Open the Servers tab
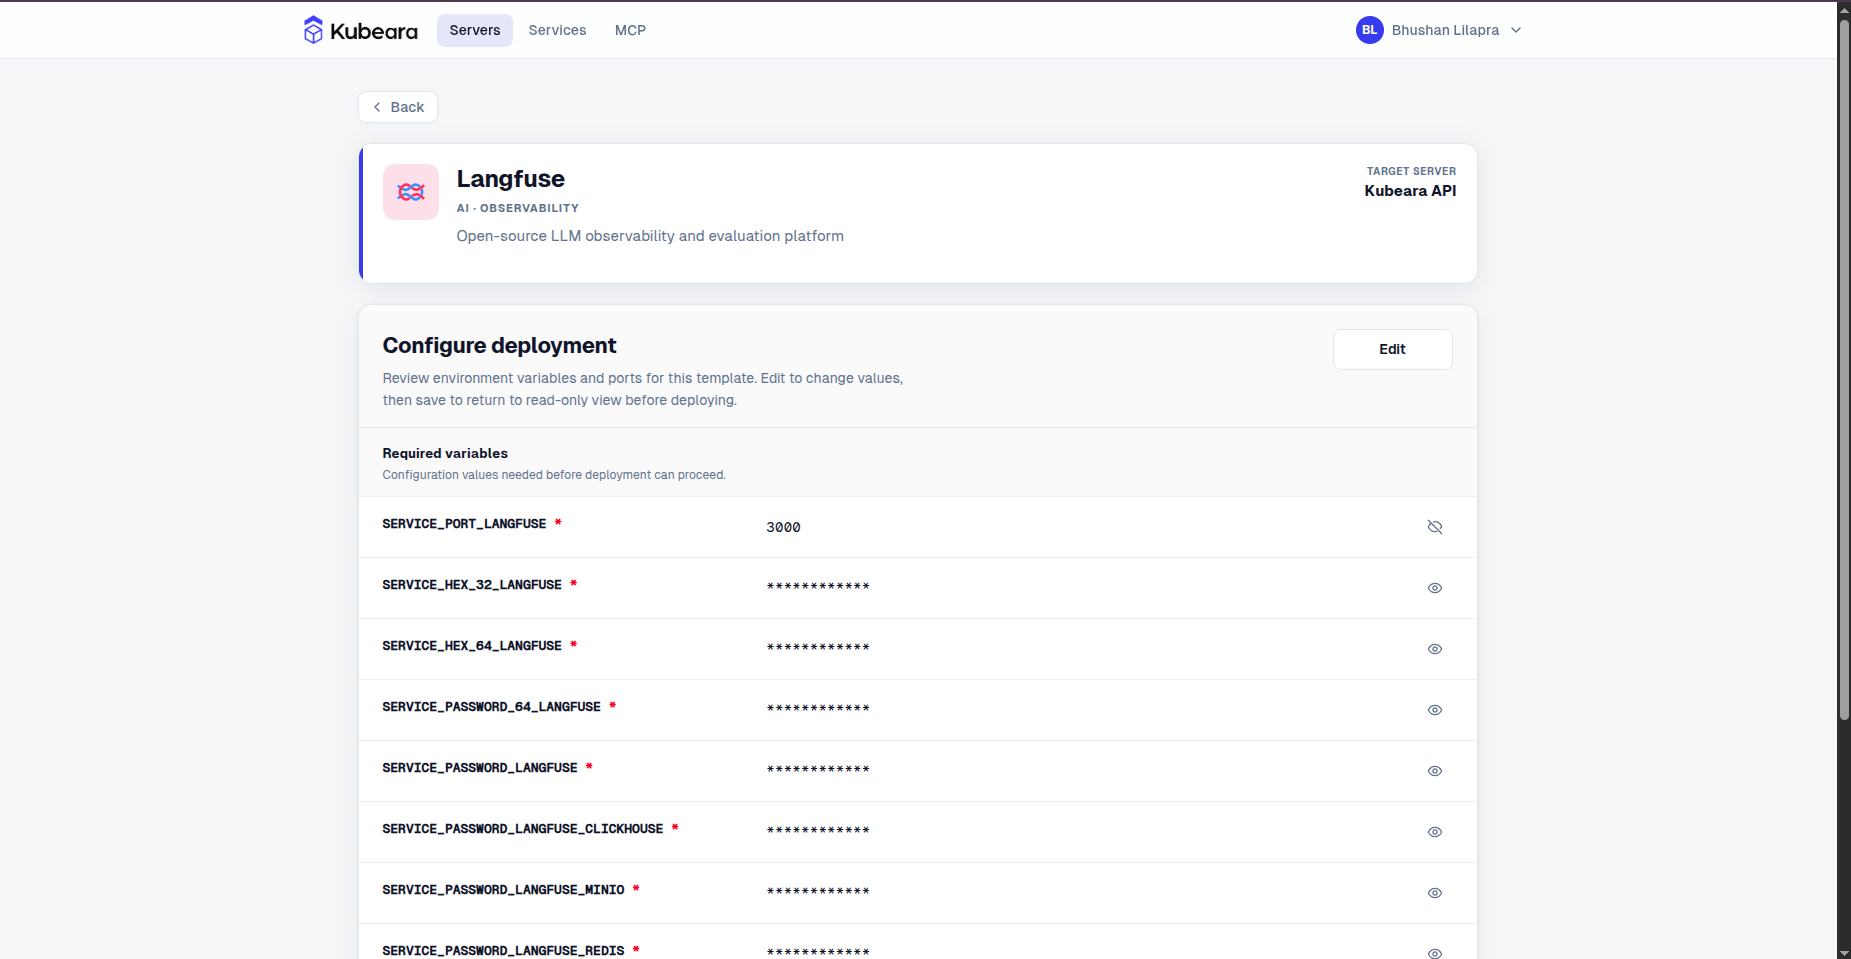This screenshot has width=1851, height=959. pyautogui.click(x=475, y=30)
